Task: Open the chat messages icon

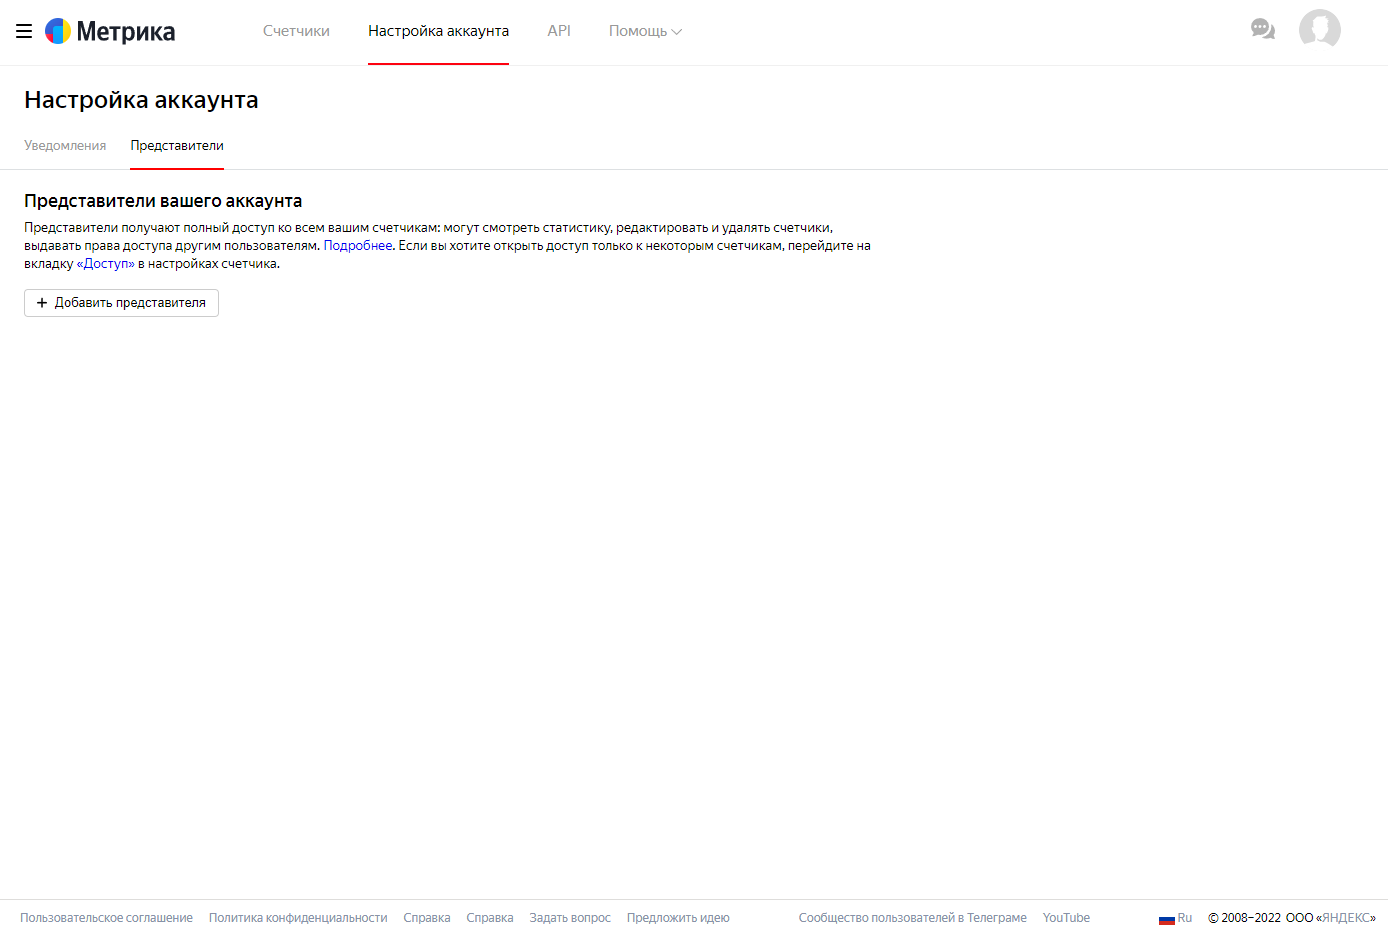Action: tap(1263, 29)
